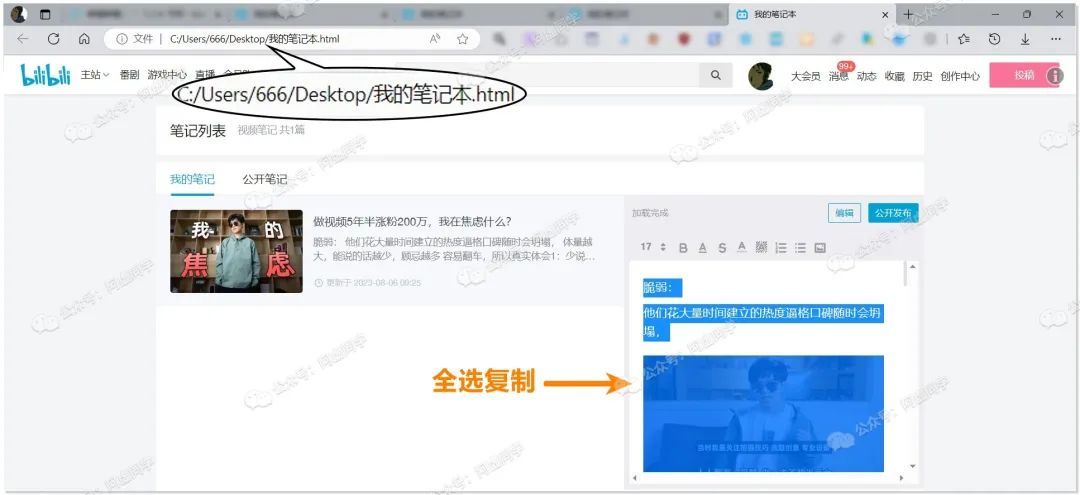Click the bilibili logo

coord(46,75)
